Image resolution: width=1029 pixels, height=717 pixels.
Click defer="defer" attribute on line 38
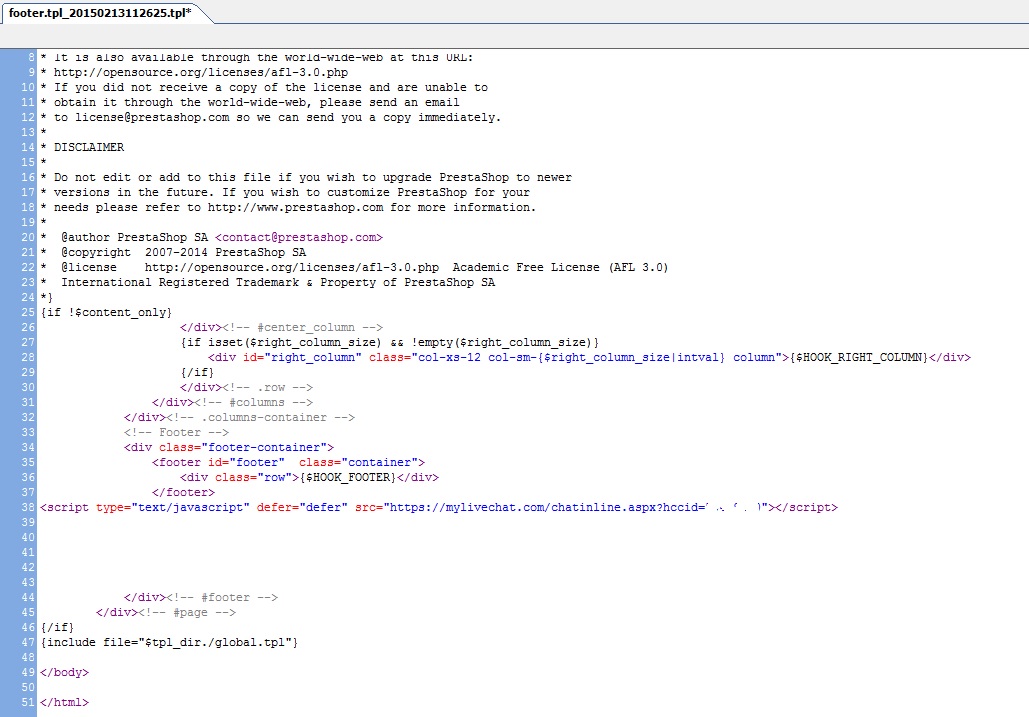(x=303, y=507)
